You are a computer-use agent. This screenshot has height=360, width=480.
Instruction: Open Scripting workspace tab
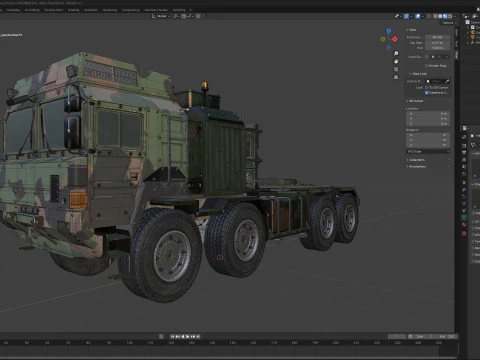(x=179, y=10)
